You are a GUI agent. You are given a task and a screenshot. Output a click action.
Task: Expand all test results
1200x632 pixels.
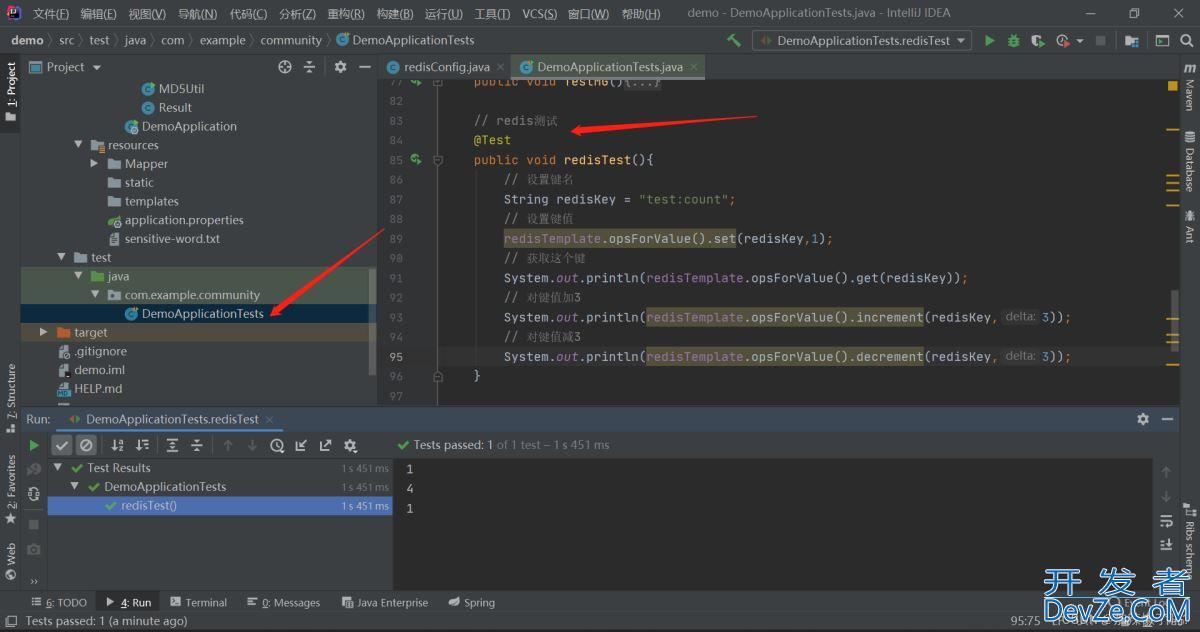pyautogui.click(x=172, y=445)
